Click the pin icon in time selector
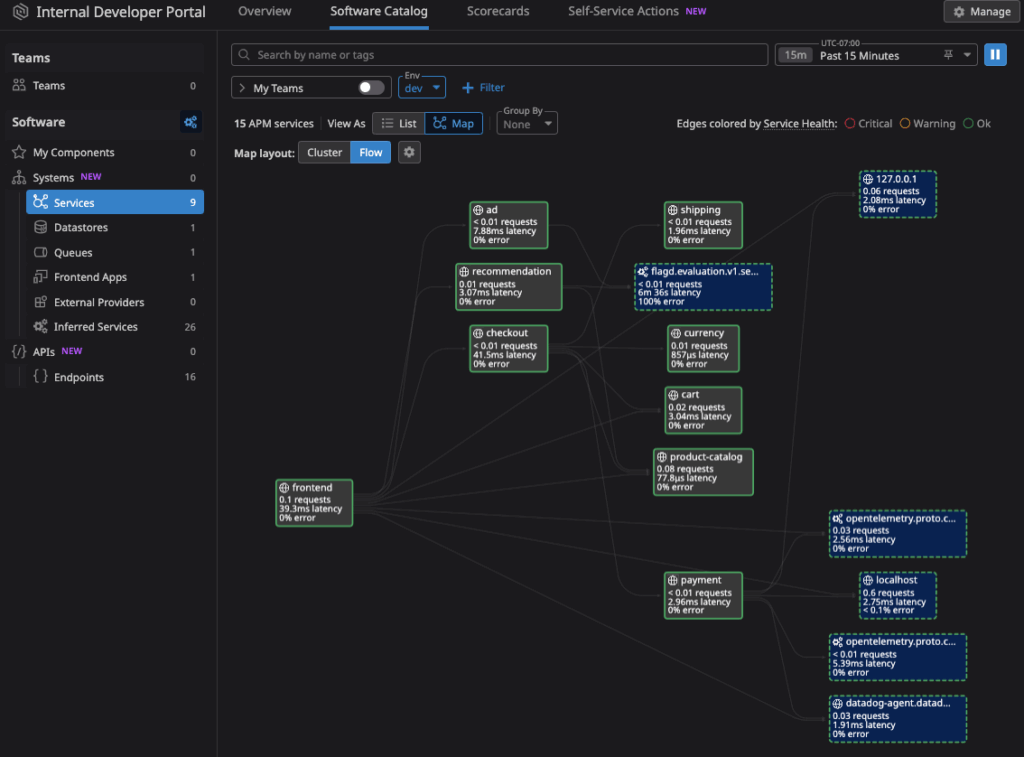The width and height of the screenshot is (1024, 757). pyautogui.click(x=948, y=56)
